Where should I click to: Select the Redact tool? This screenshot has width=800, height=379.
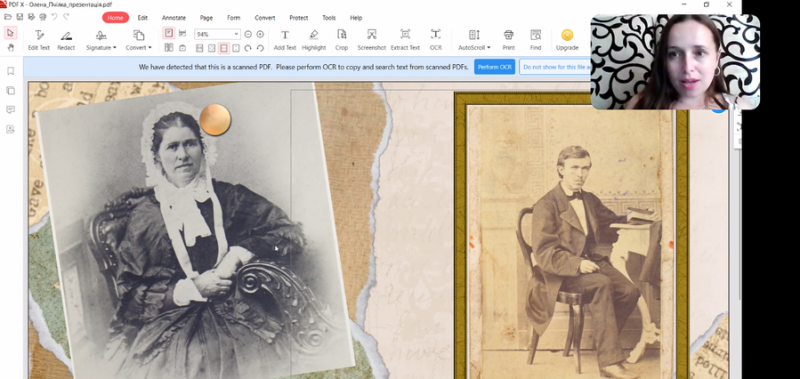pyautogui.click(x=66, y=40)
